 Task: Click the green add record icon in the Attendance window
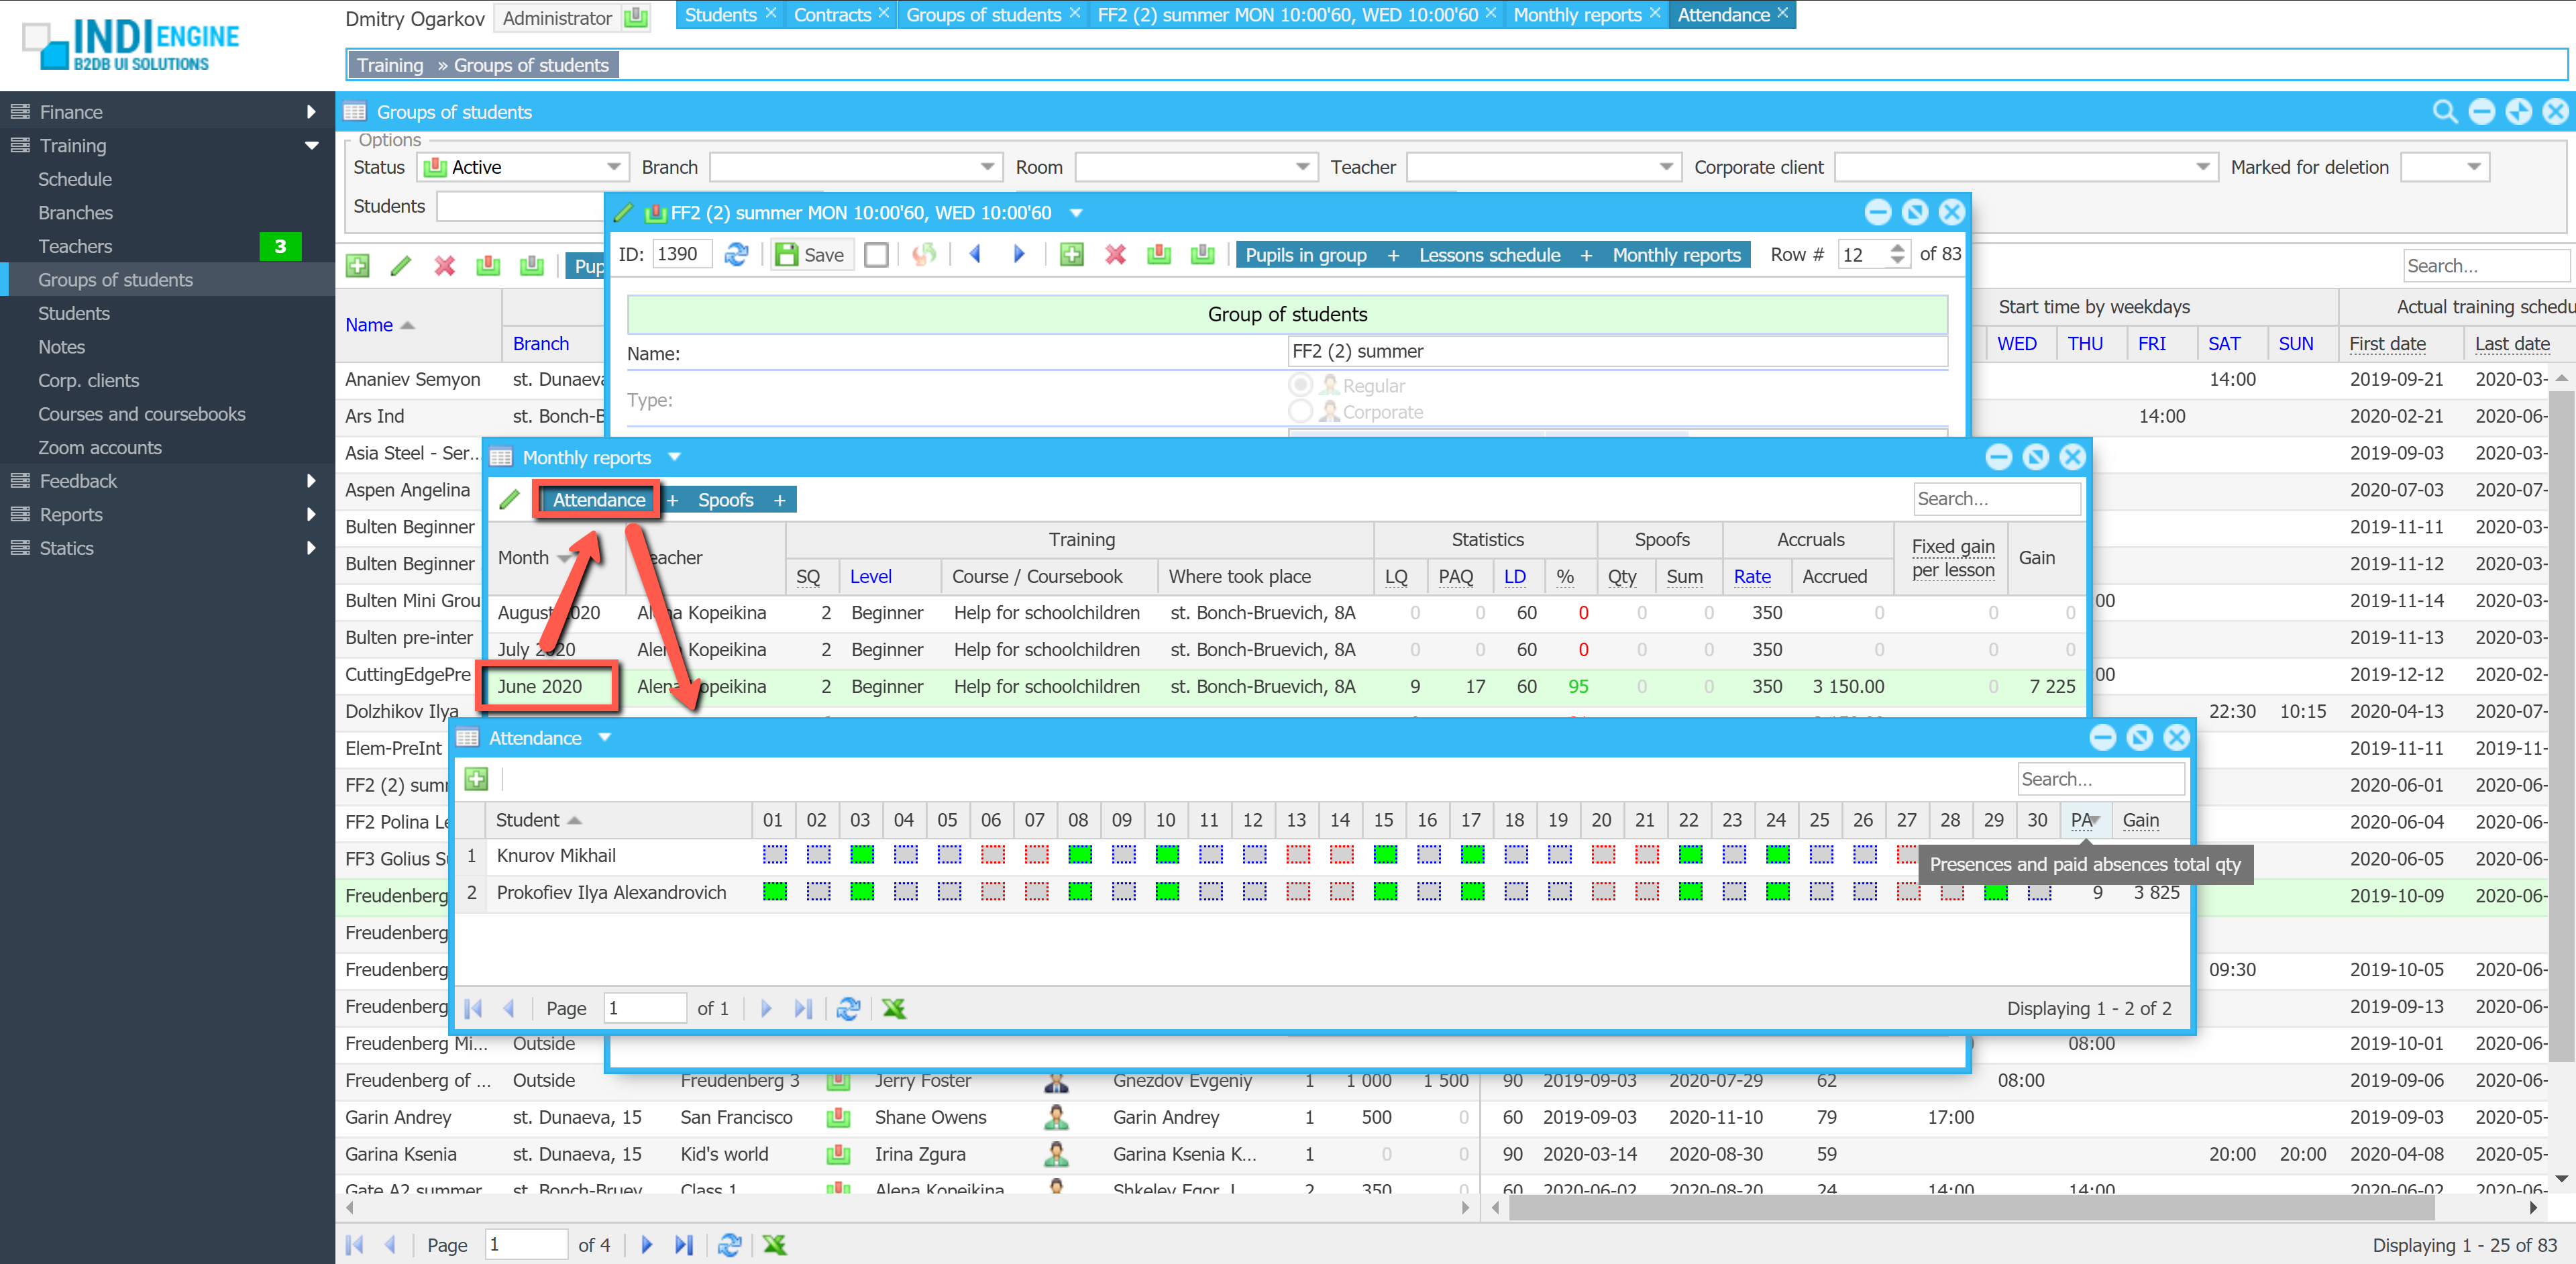pos(476,779)
